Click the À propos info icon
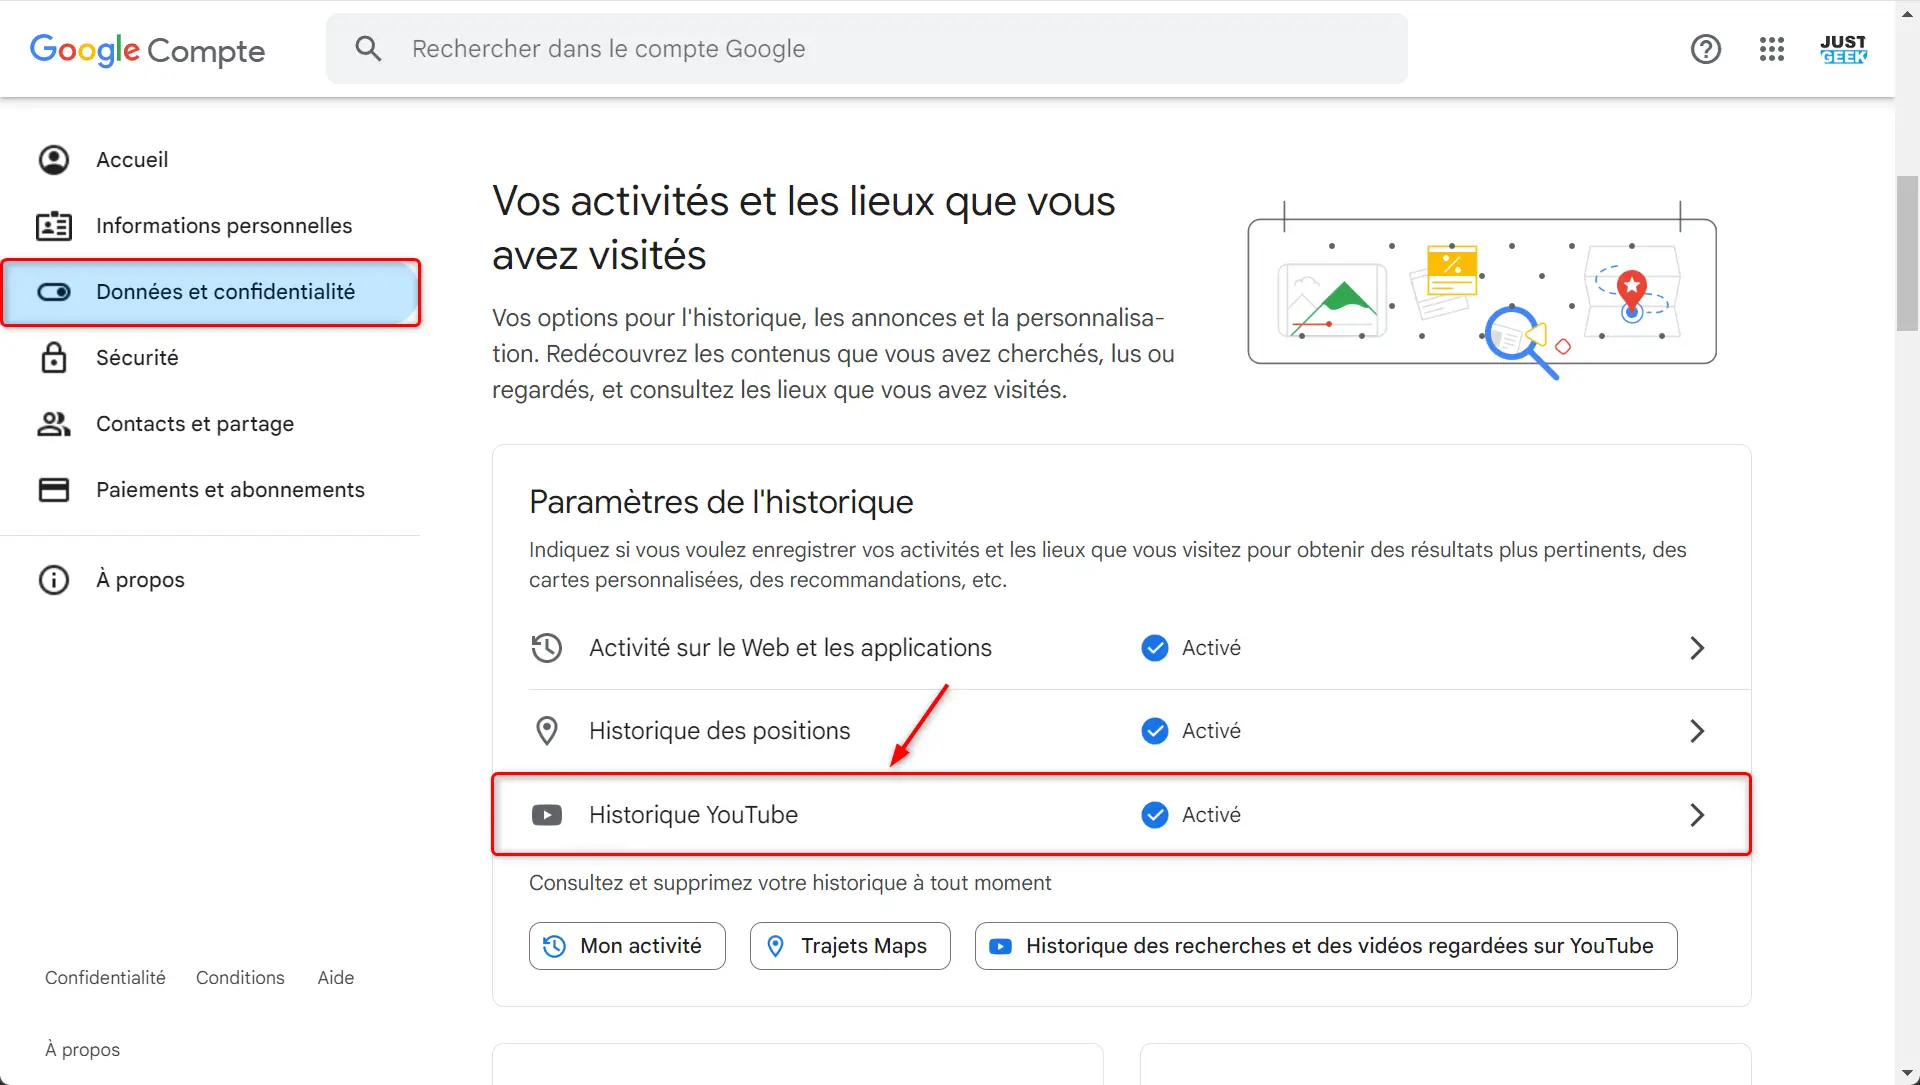The image size is (1920, 1085). click(x=54, y=580)
